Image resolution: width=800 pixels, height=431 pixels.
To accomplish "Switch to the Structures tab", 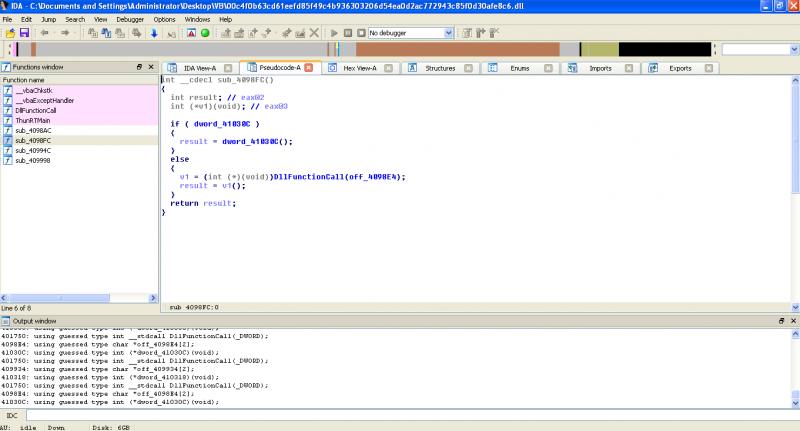I will 440,68.
